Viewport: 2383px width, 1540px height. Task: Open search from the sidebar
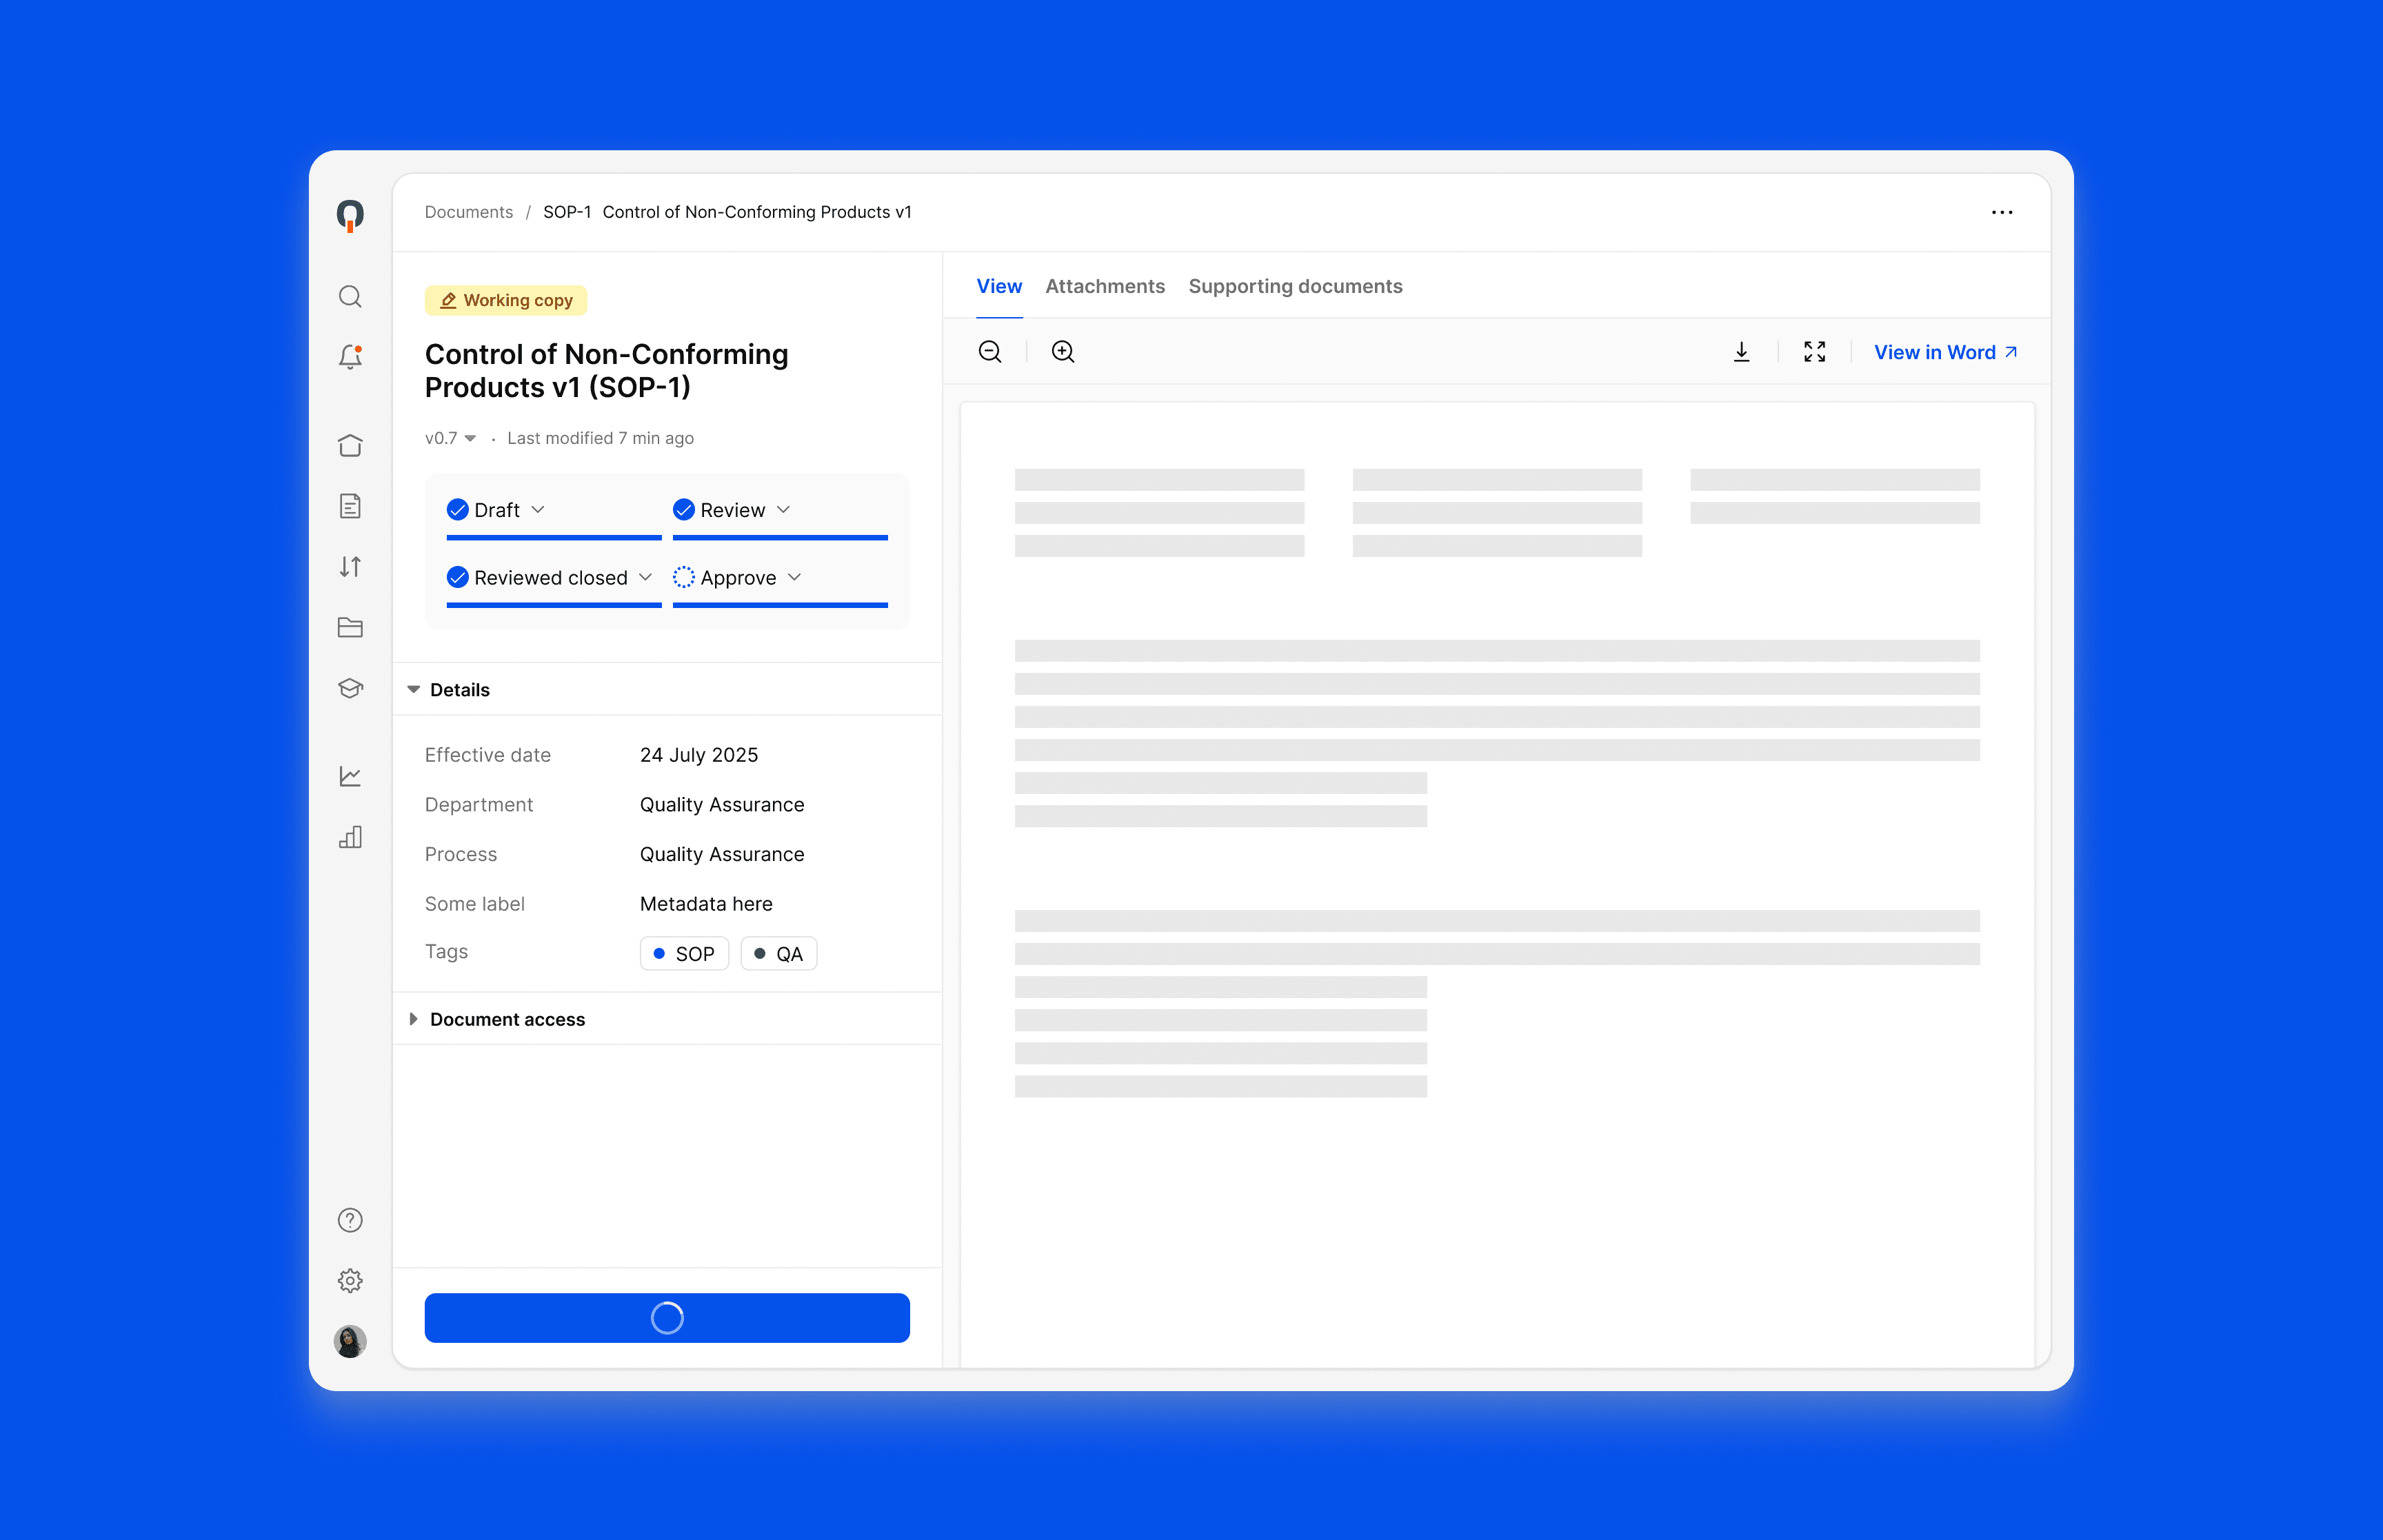[x=350, y=296]
